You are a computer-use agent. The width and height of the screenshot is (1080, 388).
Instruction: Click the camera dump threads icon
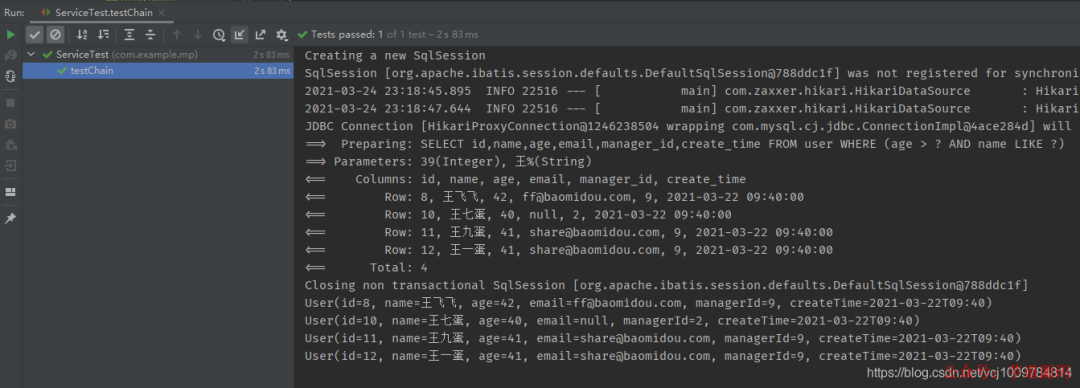coord(10,124)
